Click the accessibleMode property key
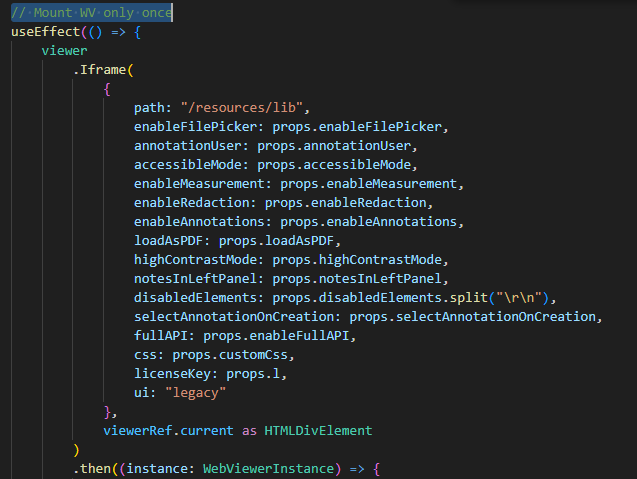 click(x=188, y=165)
